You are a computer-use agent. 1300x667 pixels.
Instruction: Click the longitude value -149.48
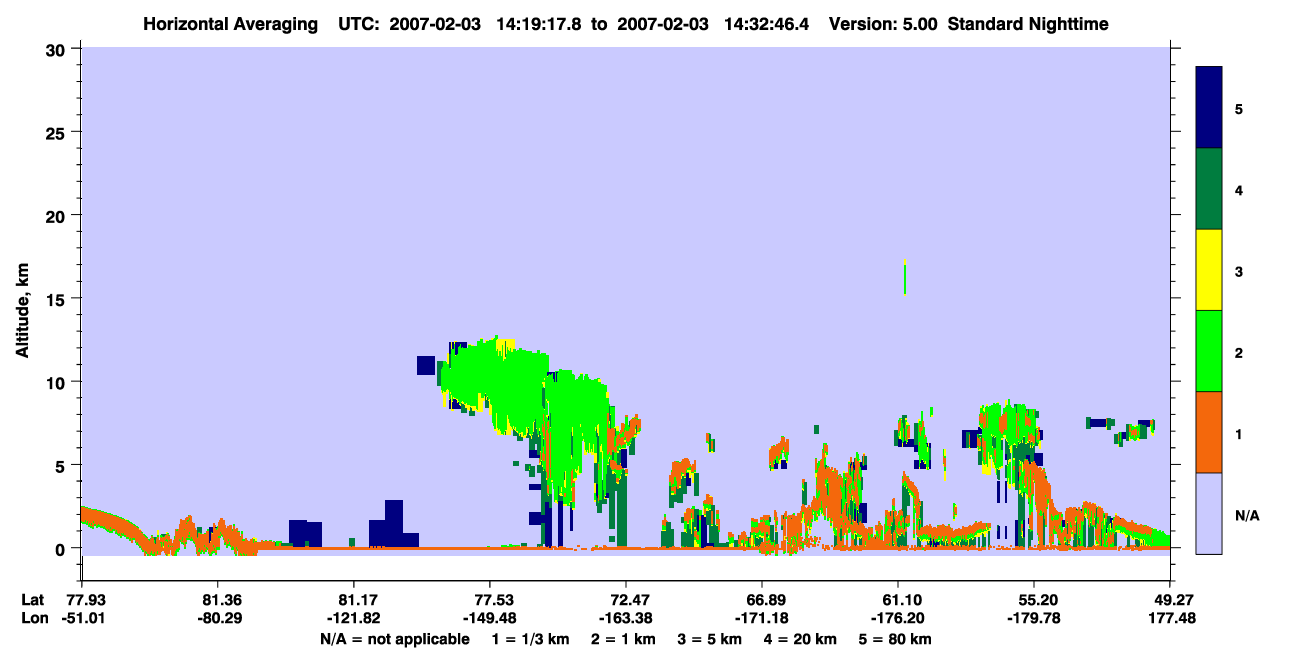[489, 618]
